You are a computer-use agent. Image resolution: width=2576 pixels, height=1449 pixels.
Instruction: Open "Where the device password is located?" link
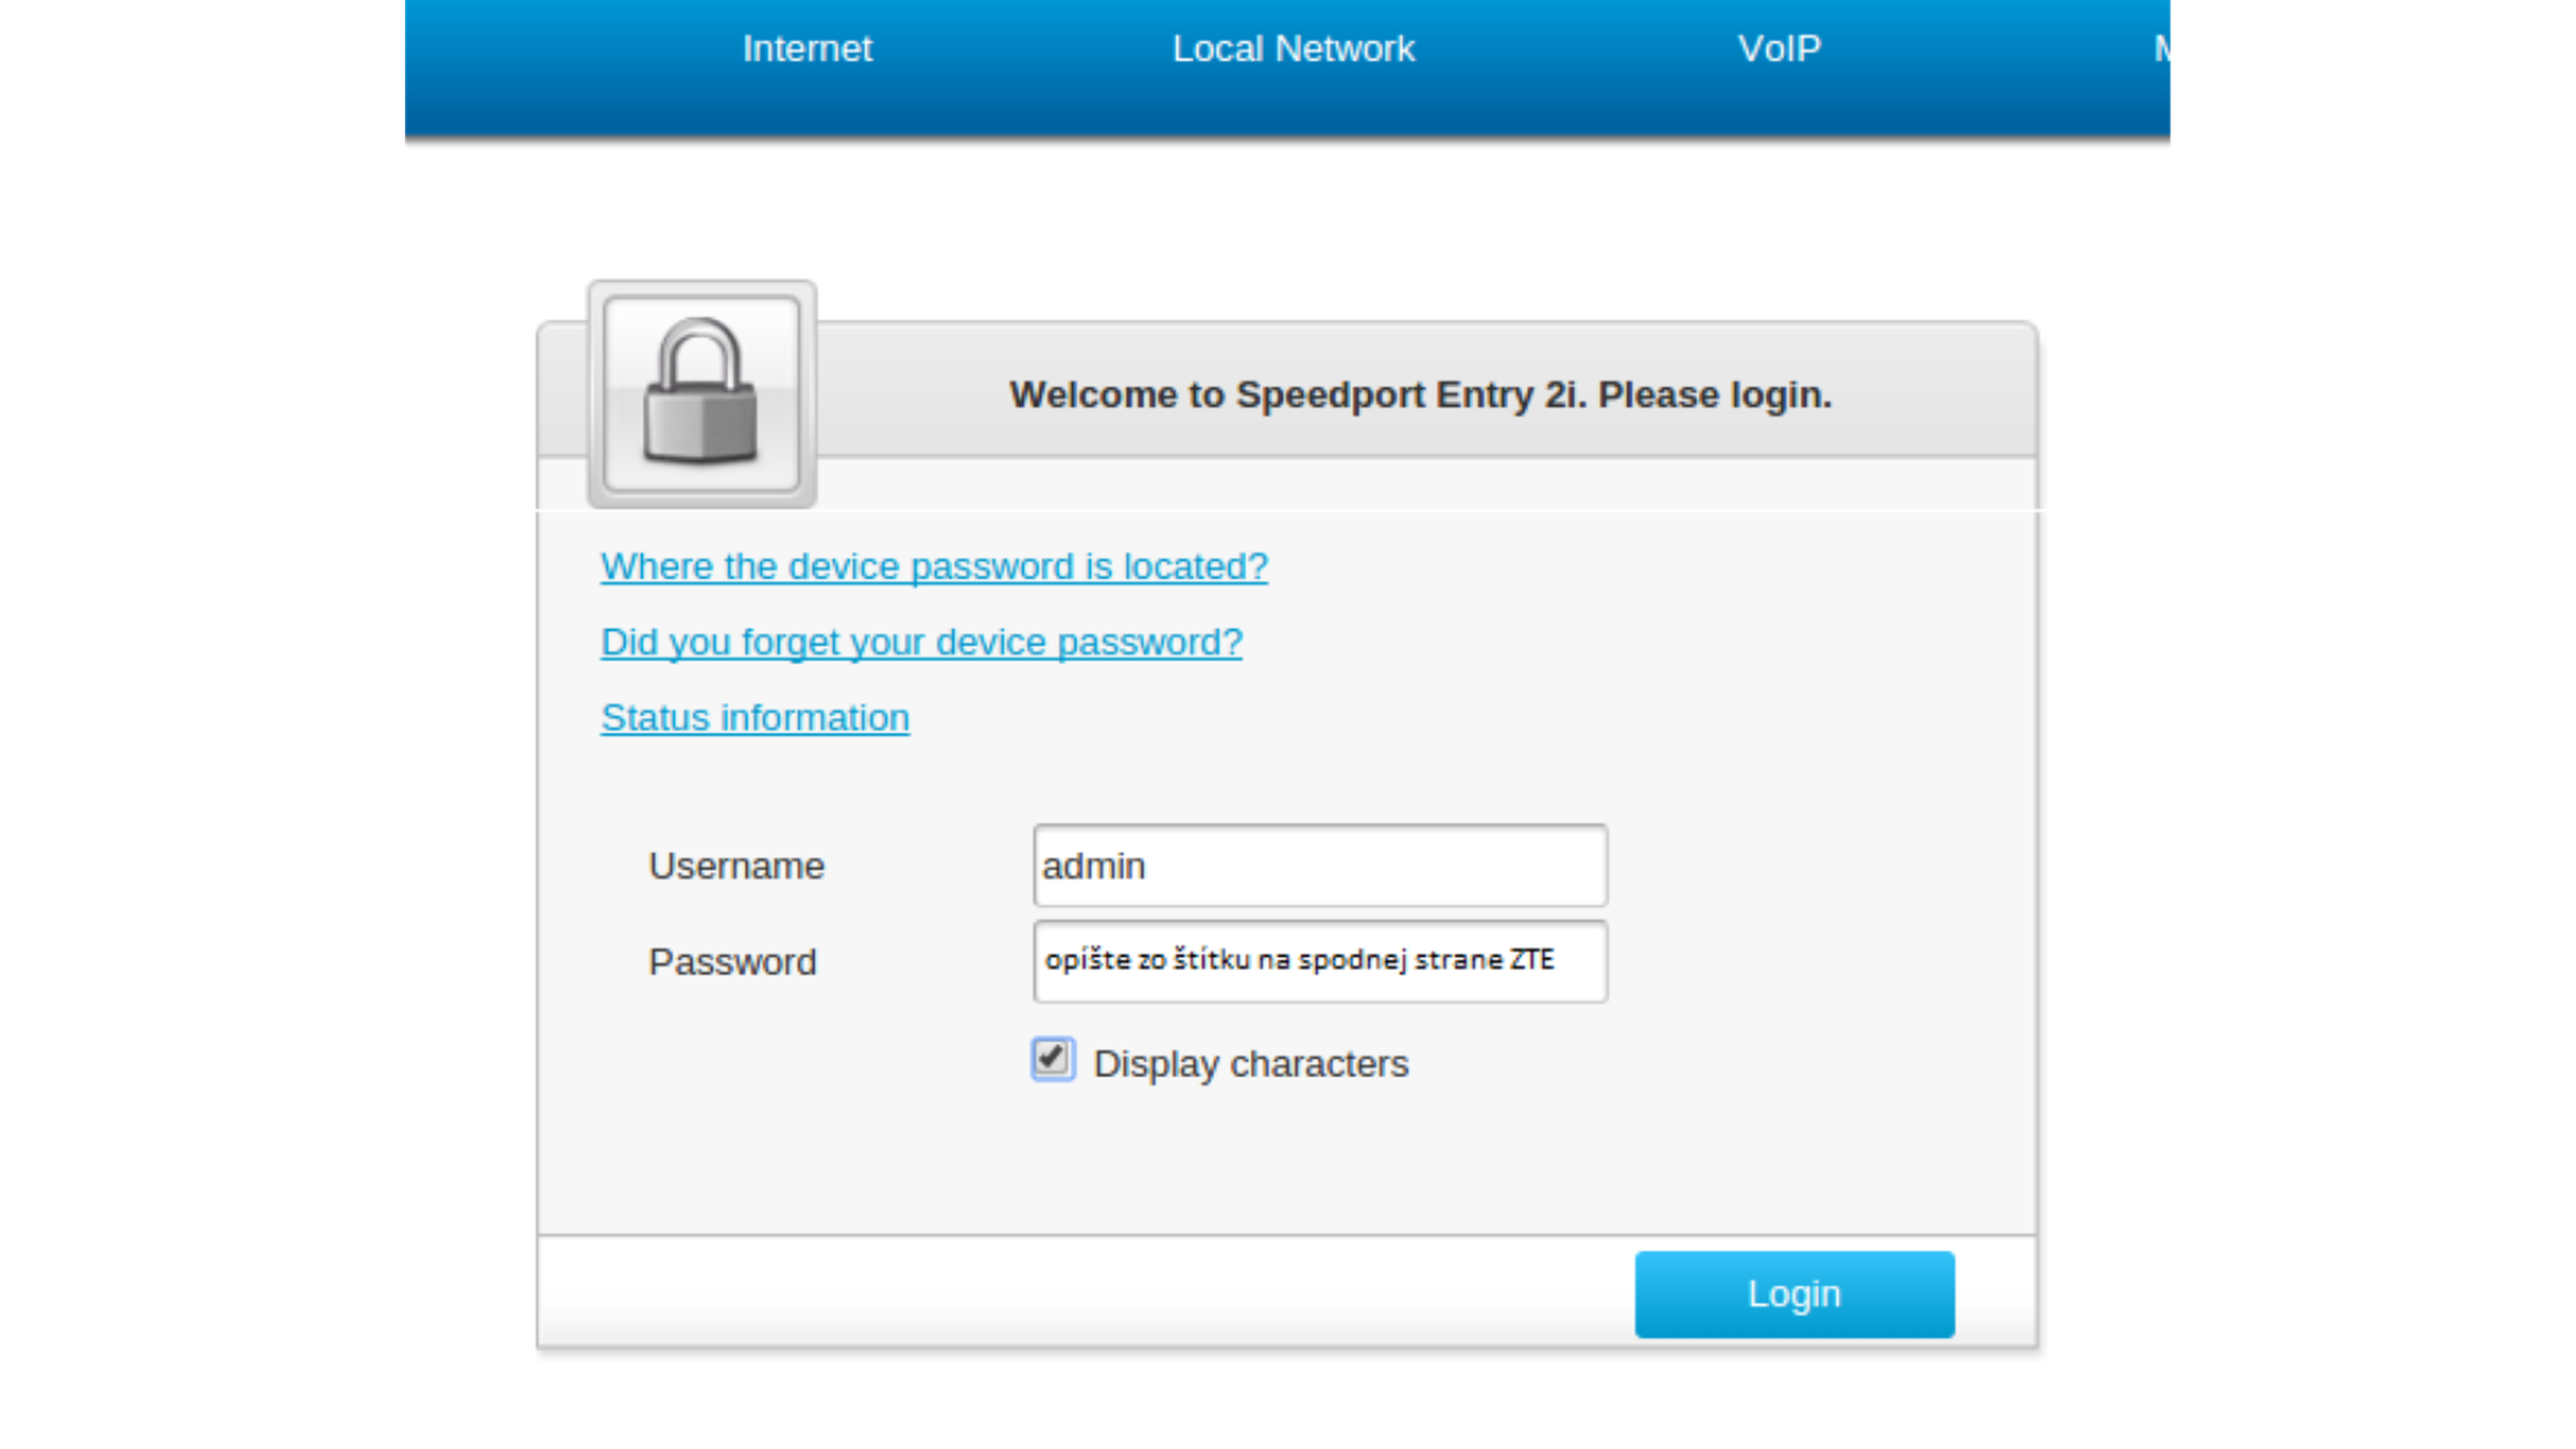[x=934, y=567]
